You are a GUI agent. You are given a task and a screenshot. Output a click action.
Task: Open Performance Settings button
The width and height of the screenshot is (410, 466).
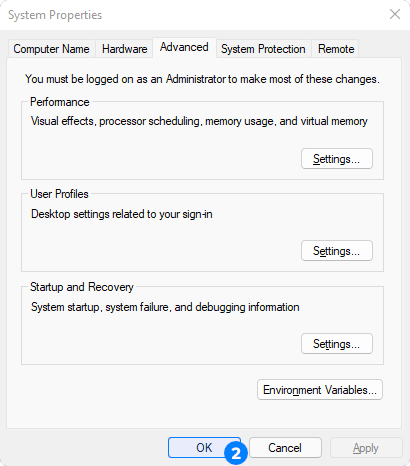[337, 159]
